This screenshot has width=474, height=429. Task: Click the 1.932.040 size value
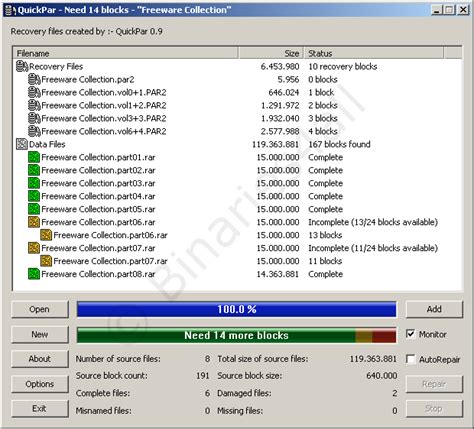coord(280,118)
